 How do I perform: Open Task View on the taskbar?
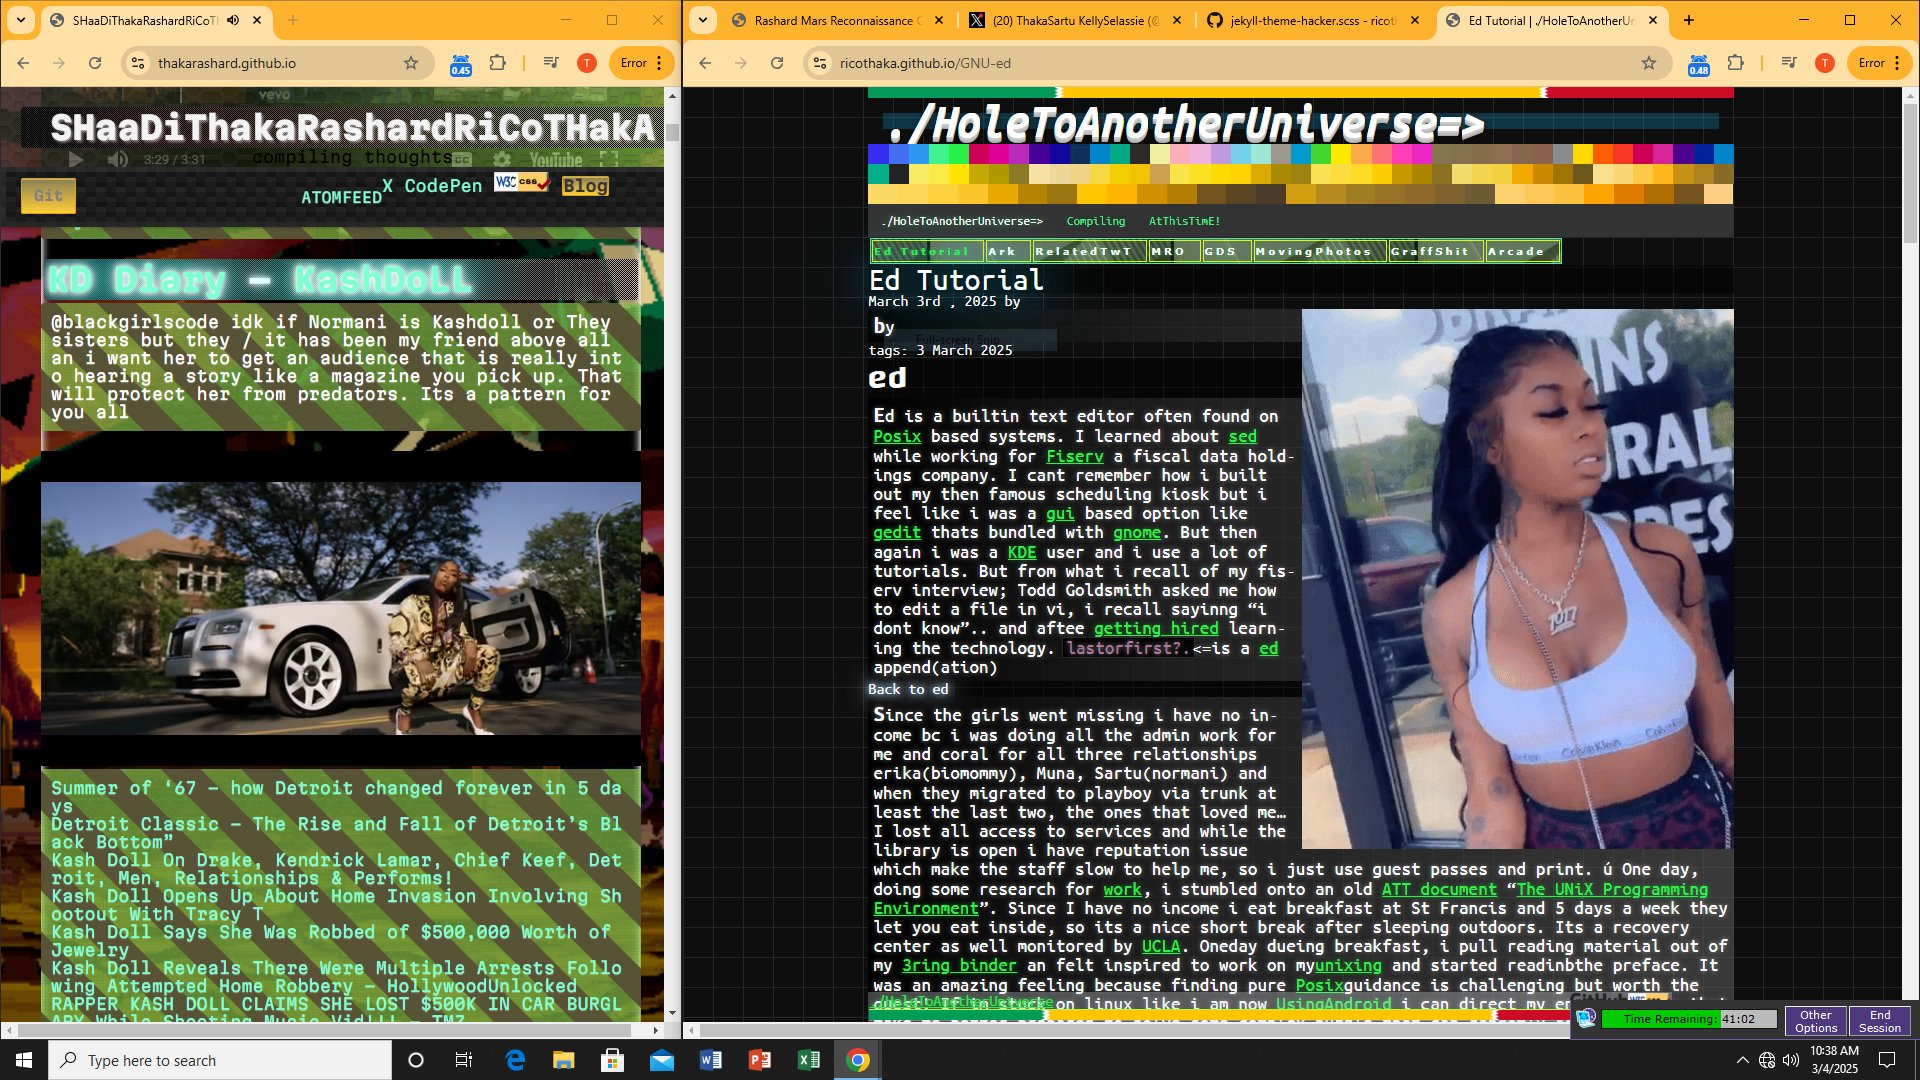point(464,1060)
